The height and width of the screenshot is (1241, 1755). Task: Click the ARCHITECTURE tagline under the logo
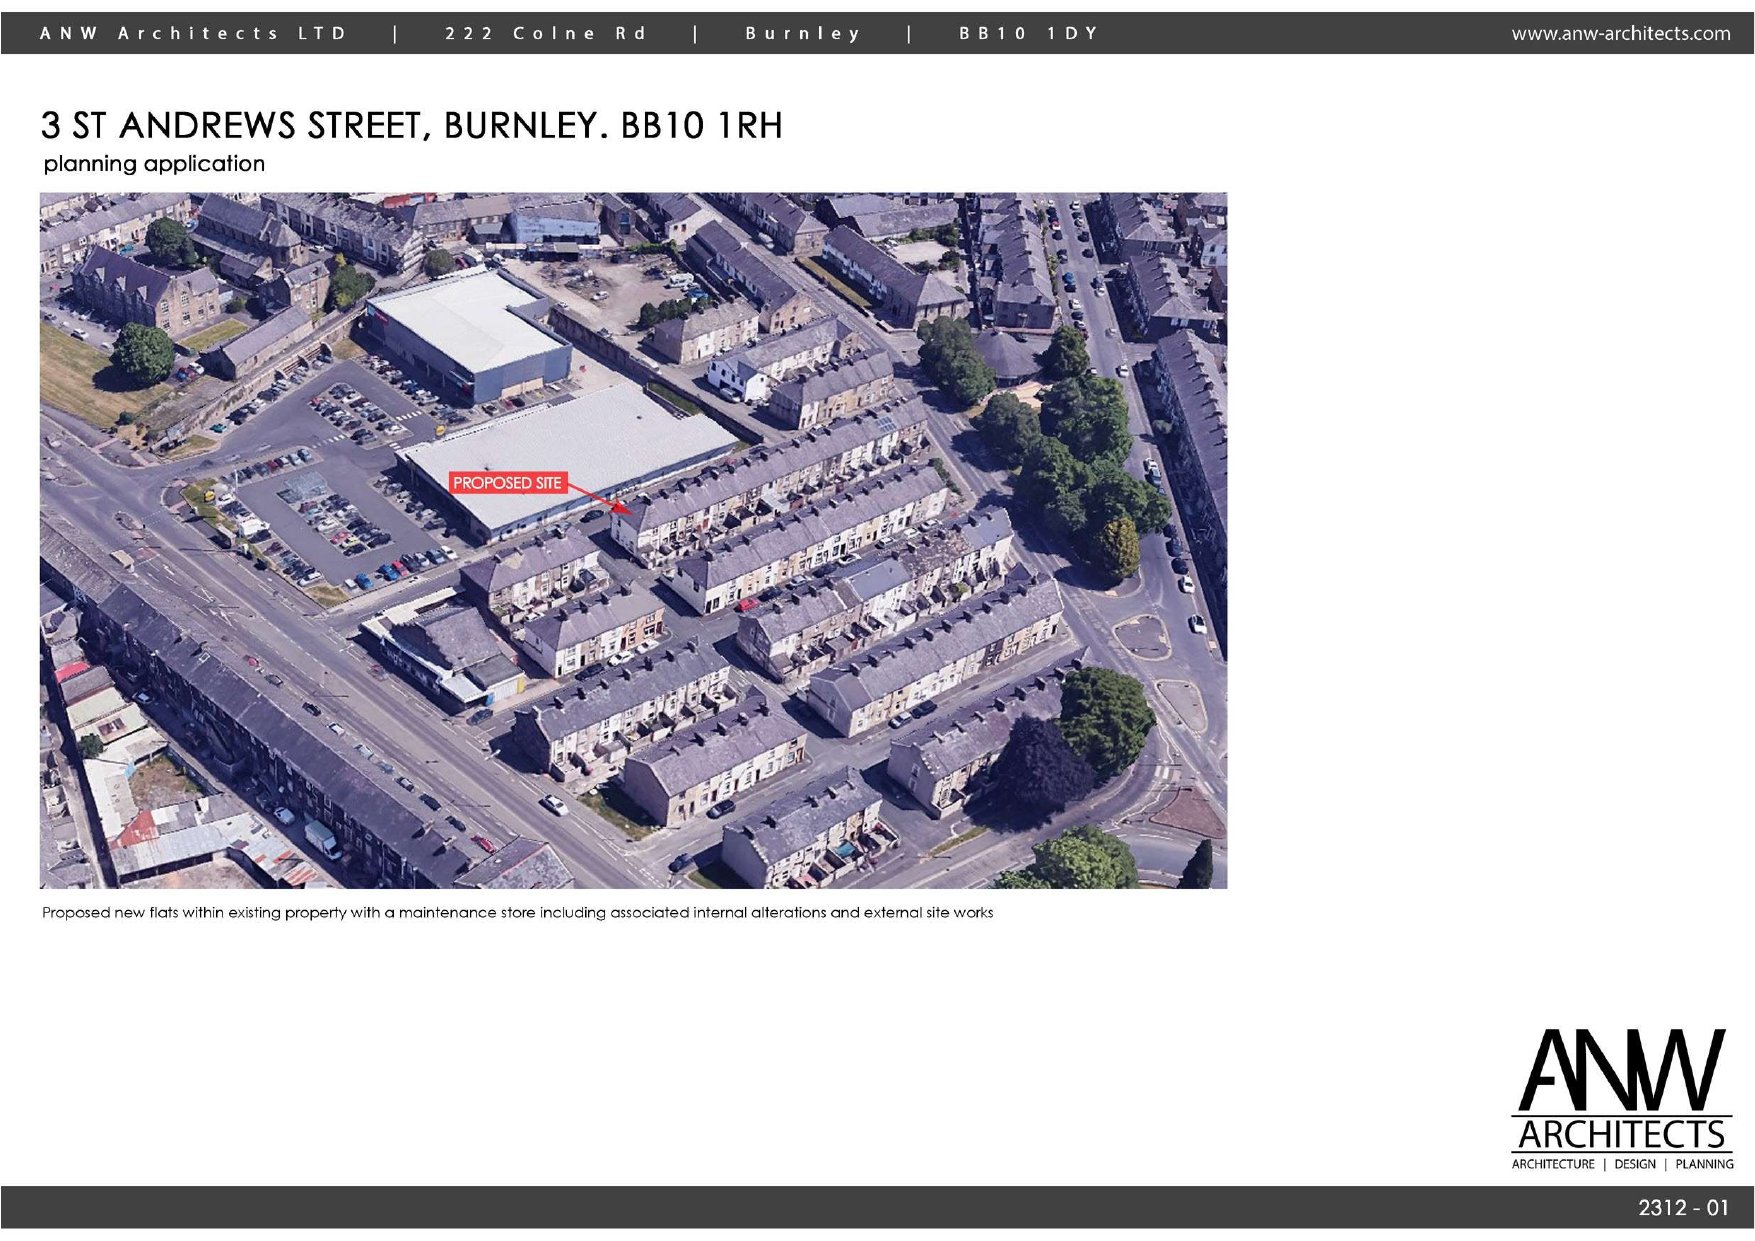pyautogui.click(x=1552, y=1164)
